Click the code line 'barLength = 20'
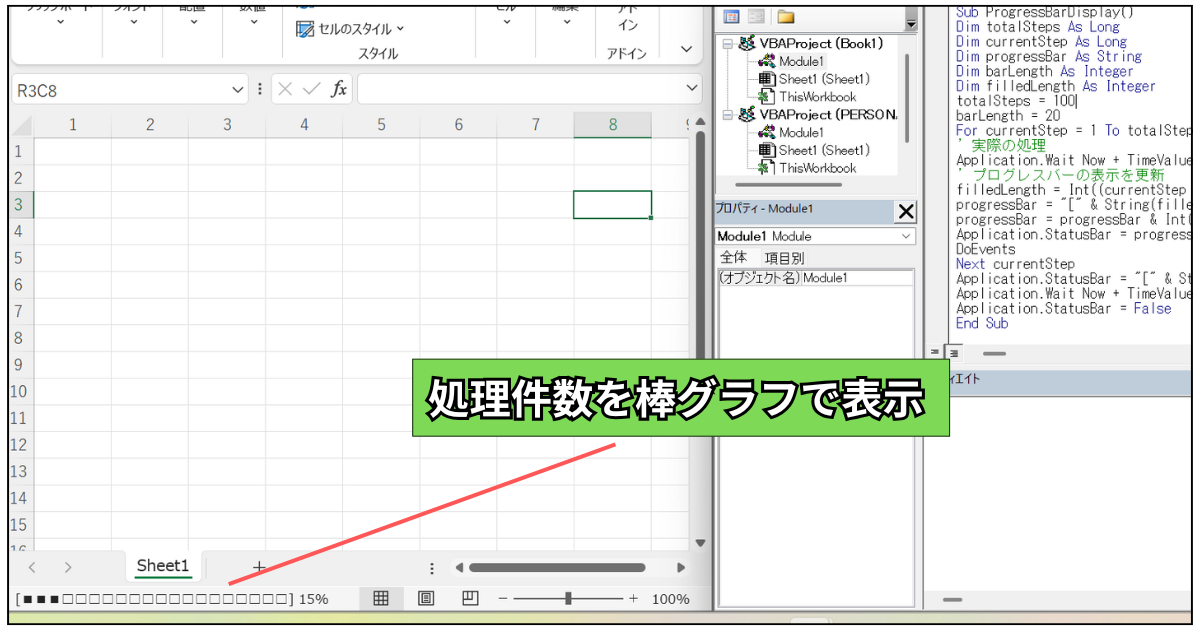Viewport: 1200px width, 630px height. (x=1008, y=116)
